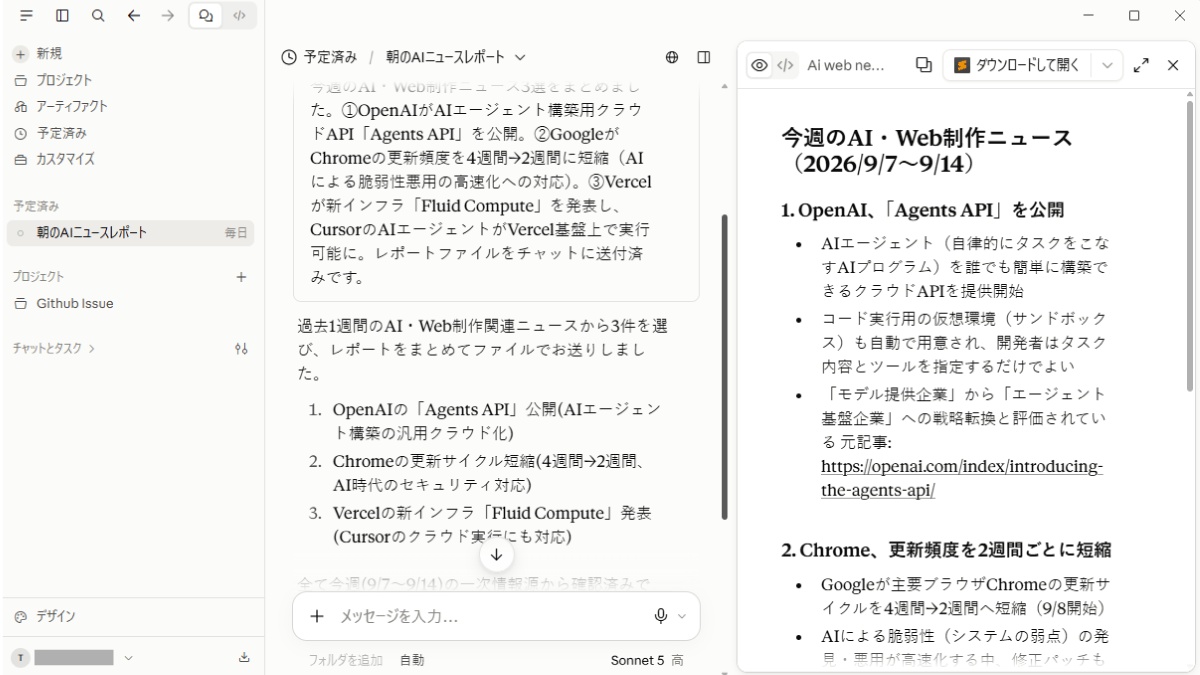Expand the download options chevron

point(1106,65)
